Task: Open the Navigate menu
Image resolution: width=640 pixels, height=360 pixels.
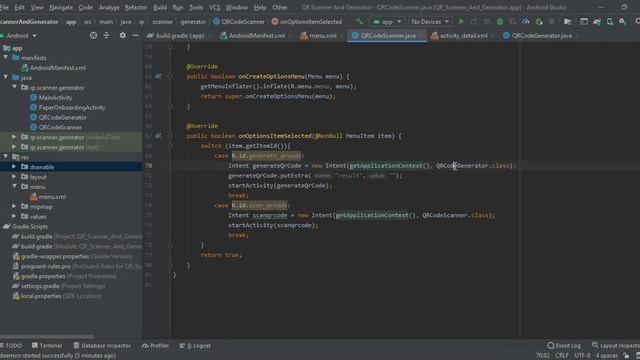Action: tap(61, 7)
